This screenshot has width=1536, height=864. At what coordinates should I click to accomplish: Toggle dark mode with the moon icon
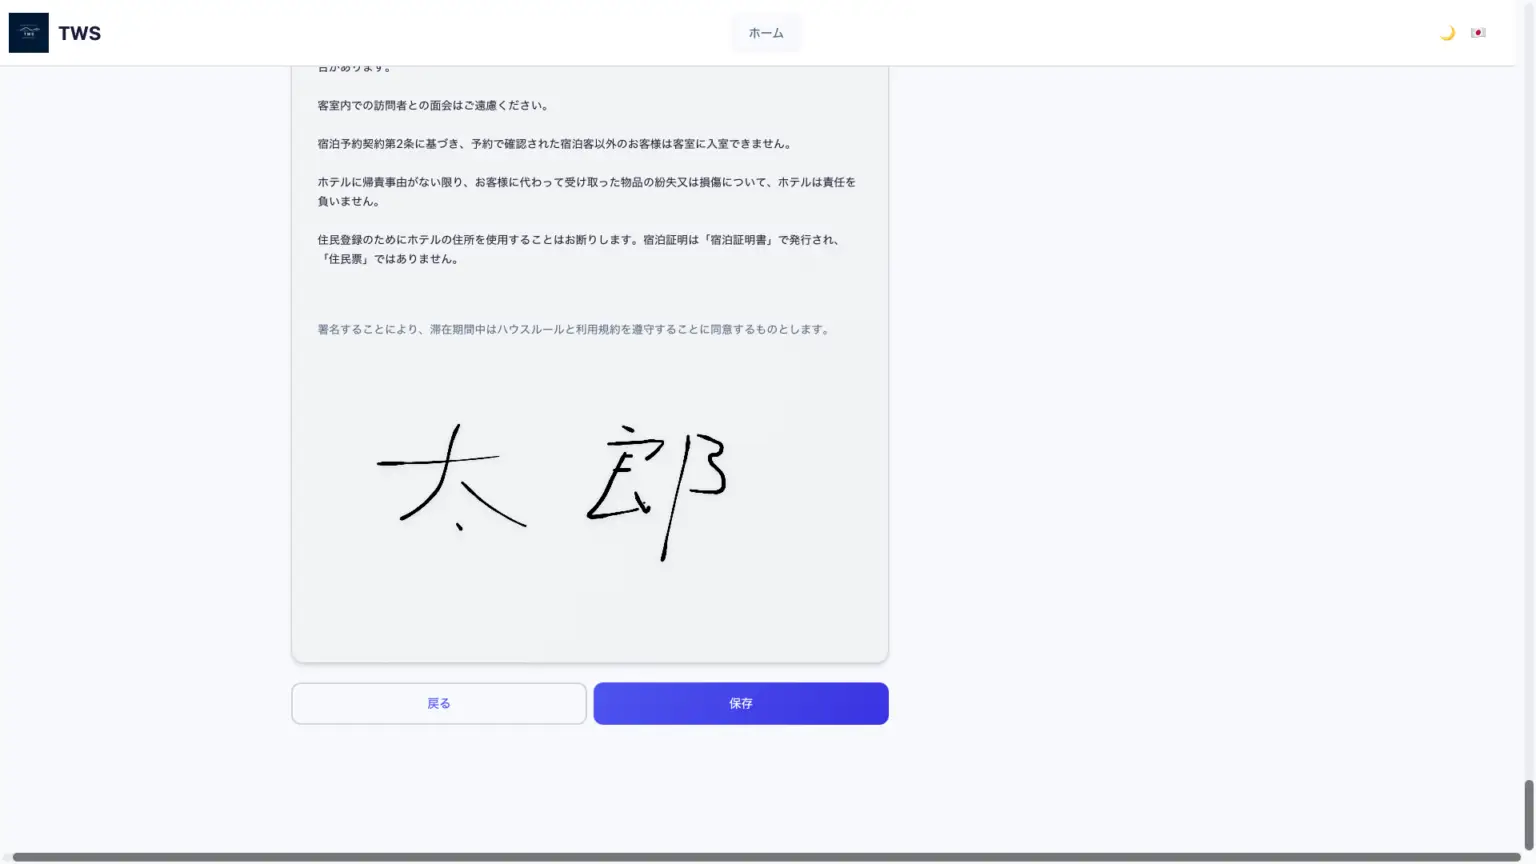[1447, 33]
